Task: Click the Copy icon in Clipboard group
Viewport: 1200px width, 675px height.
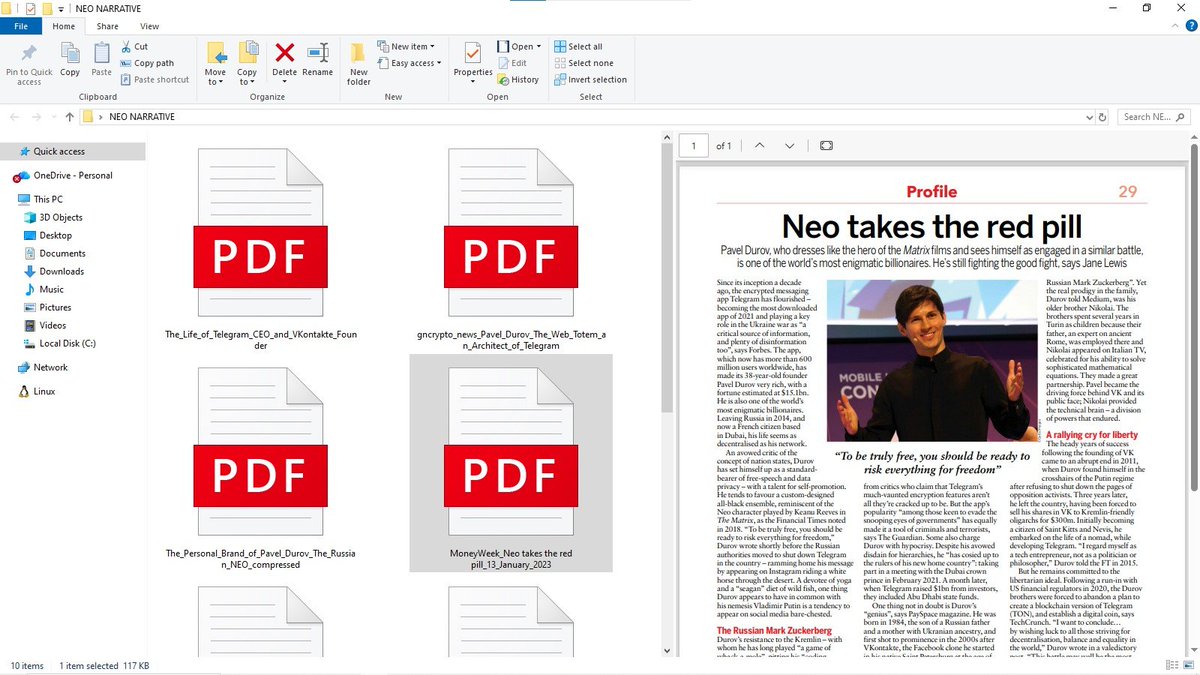Action: [x=70, y=52]
